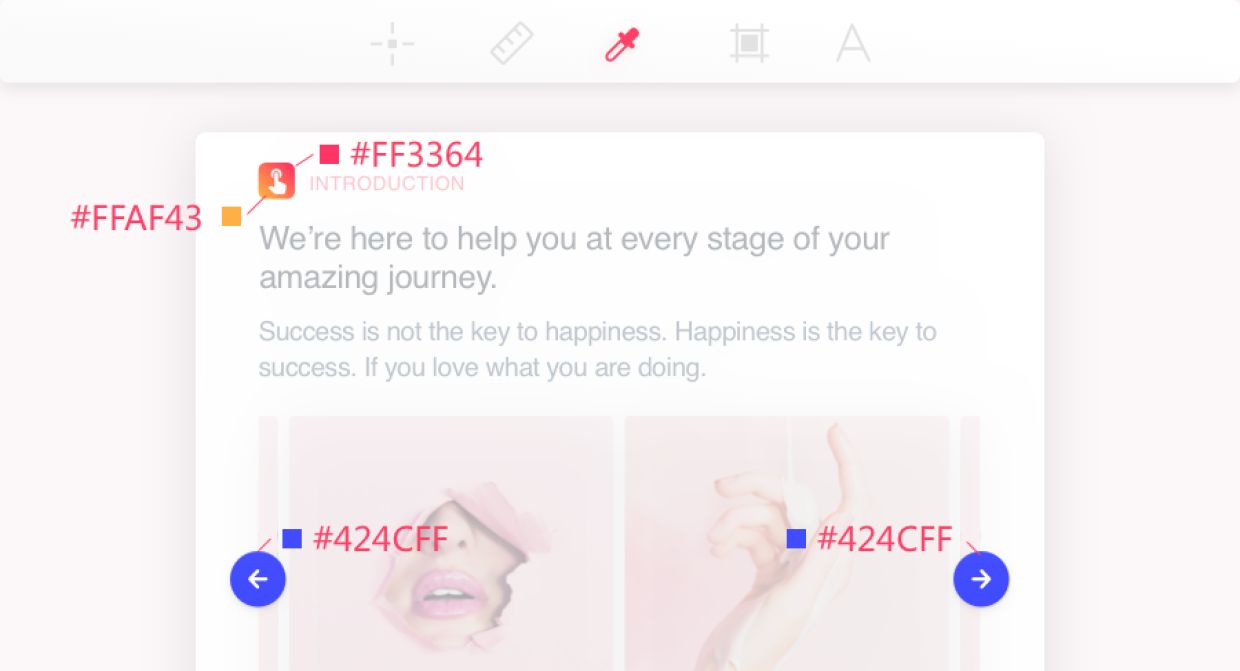Screen dimensions: 1240x671
Task: Click the "Success is not the key" paragraph
Action: click(597, 349)
